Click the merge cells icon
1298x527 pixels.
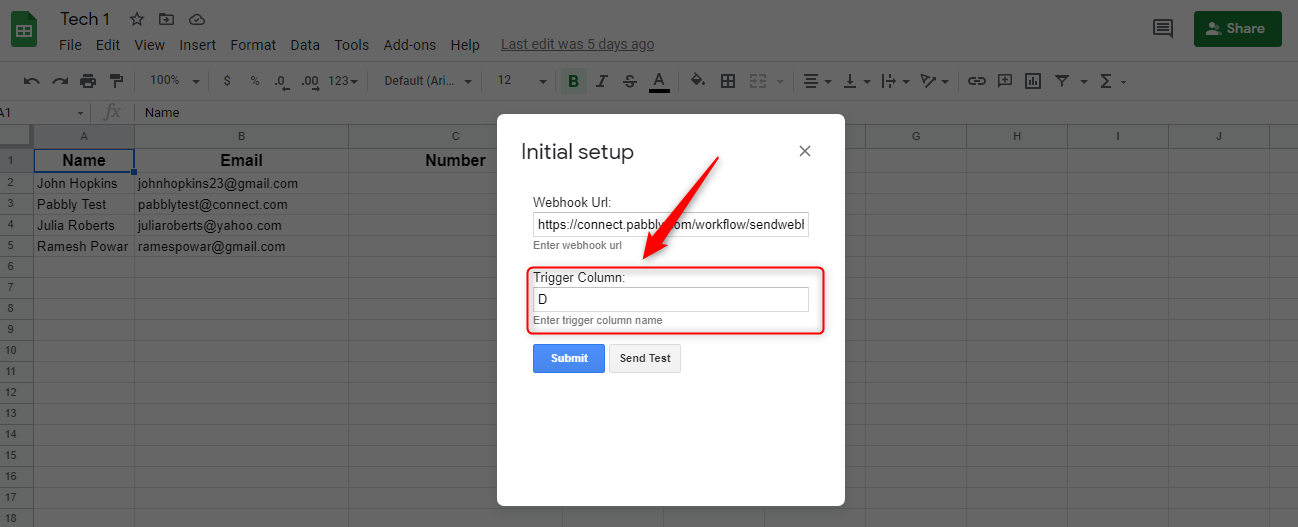pos(758,81)
